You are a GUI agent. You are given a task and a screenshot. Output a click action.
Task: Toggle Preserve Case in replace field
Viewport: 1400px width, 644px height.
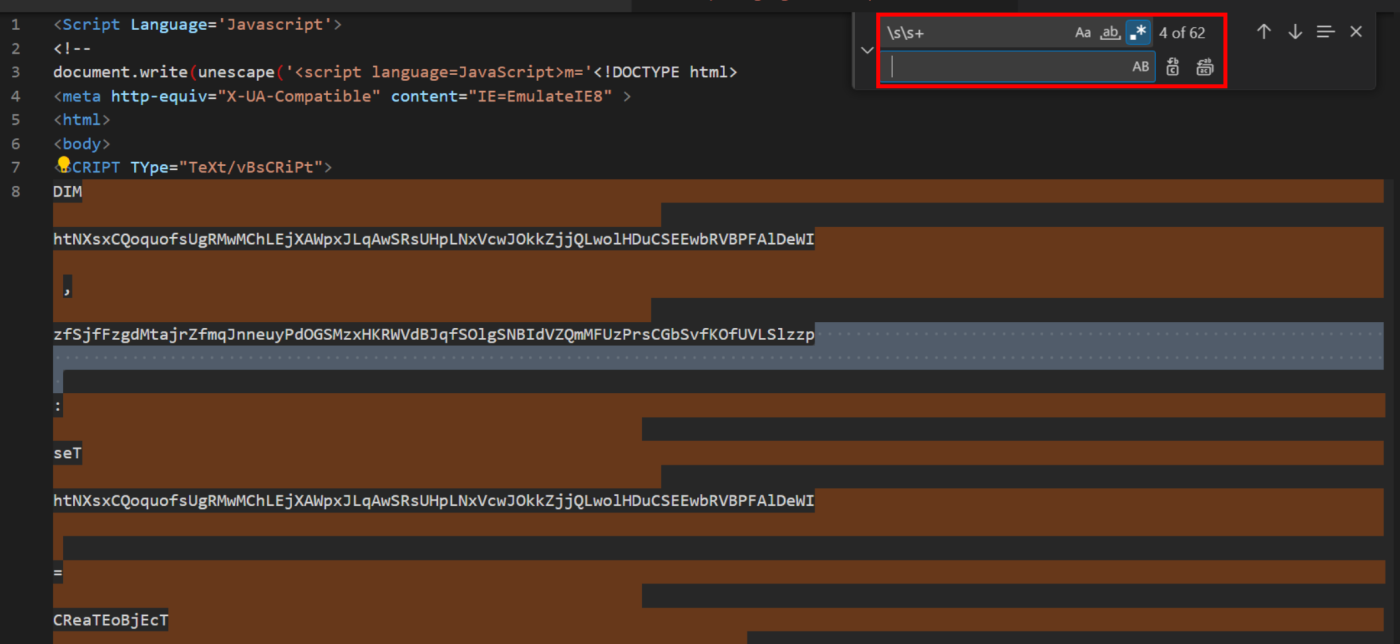pyautogui.click(x=1141, y=67)
